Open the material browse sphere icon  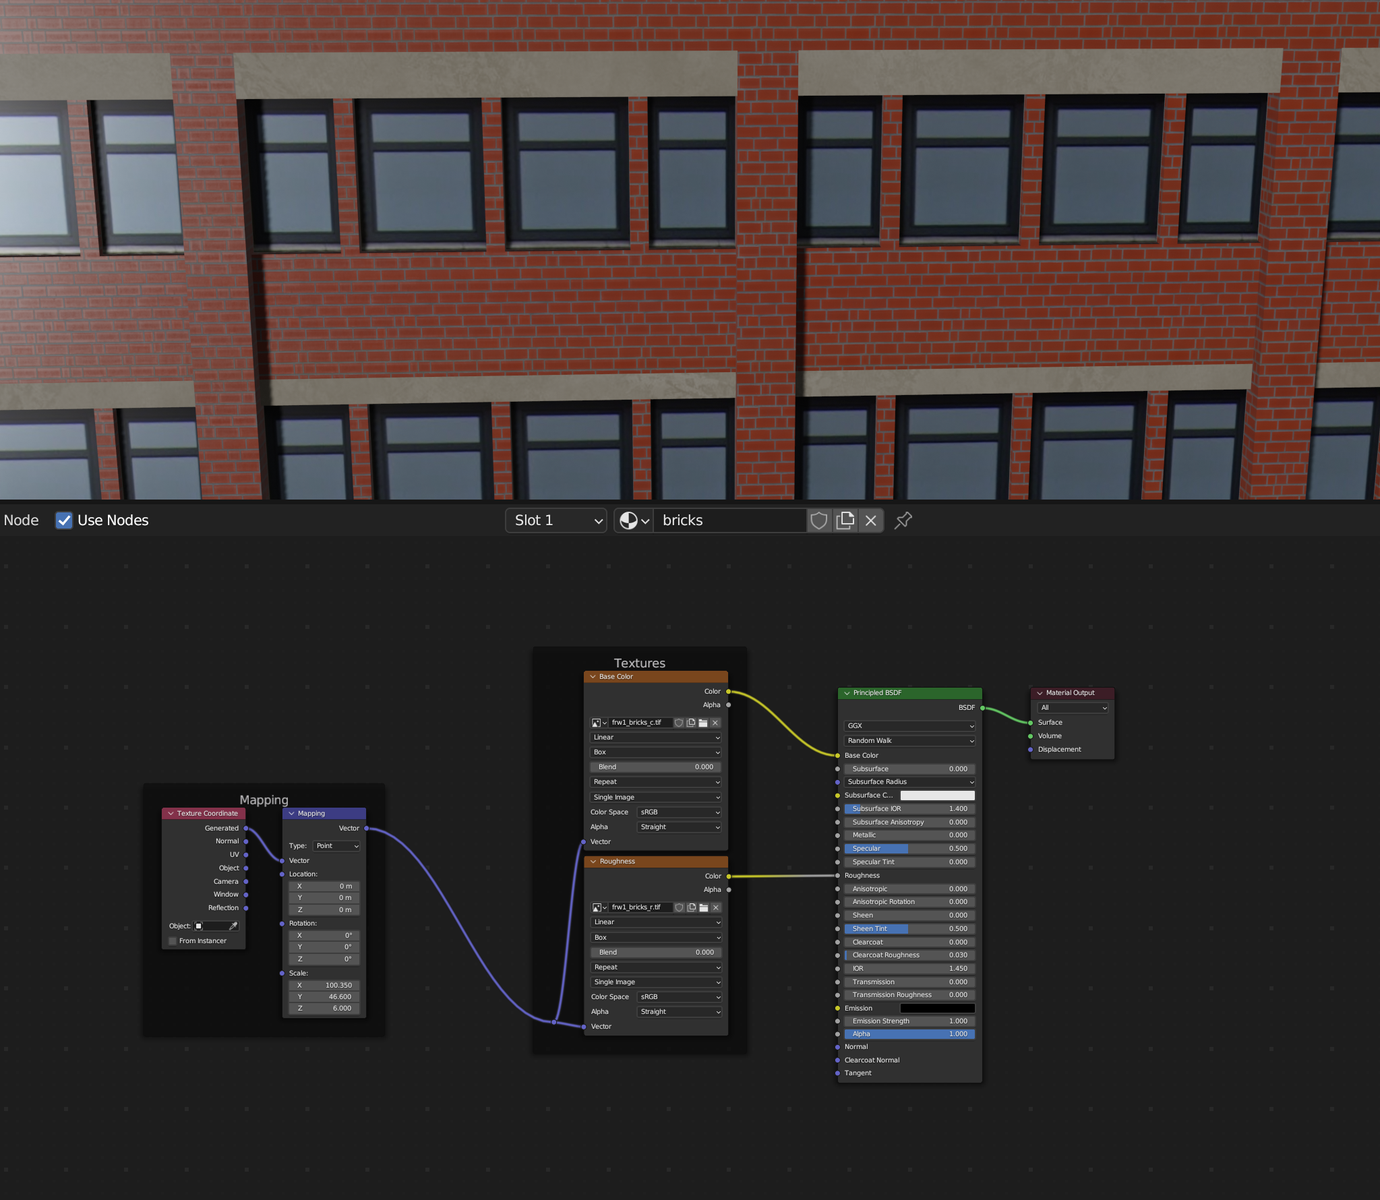(633, 520)
